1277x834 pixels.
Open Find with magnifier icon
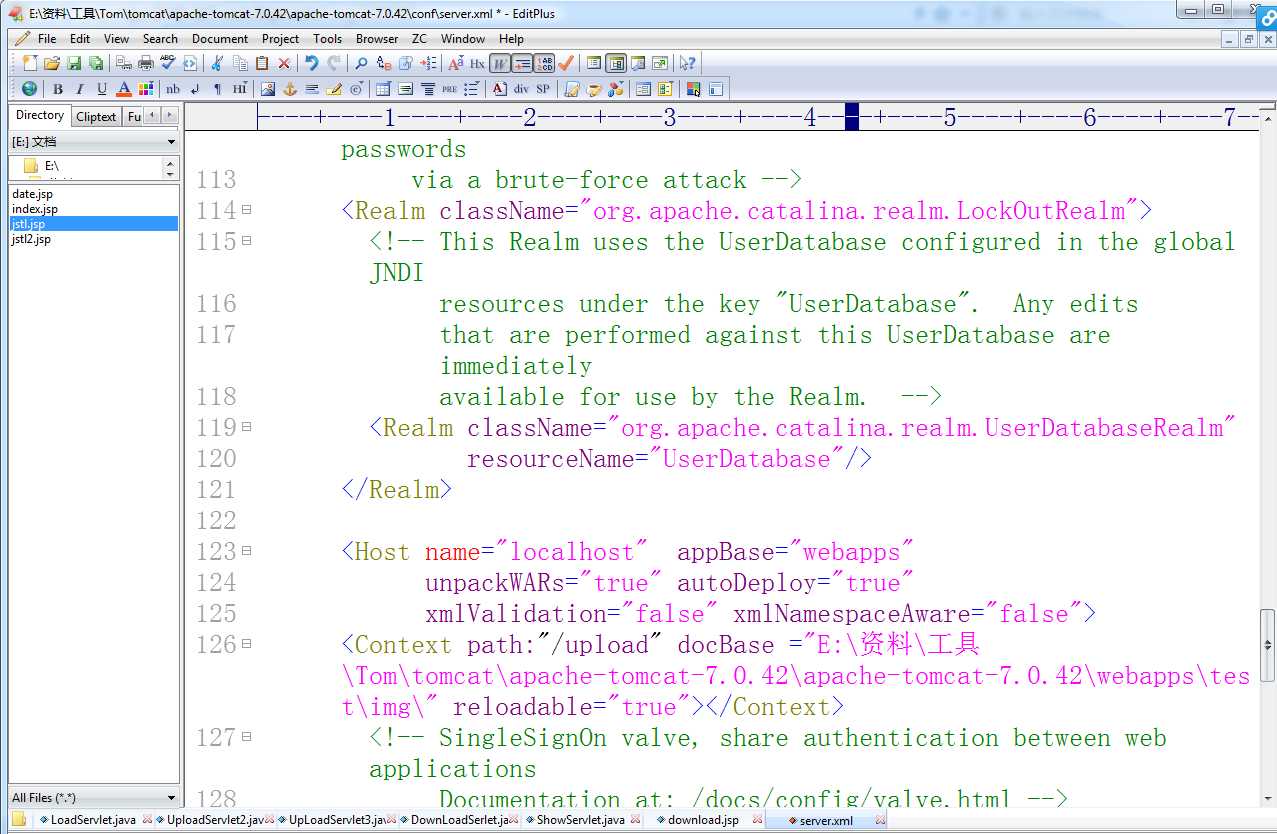tap(361, 63)
